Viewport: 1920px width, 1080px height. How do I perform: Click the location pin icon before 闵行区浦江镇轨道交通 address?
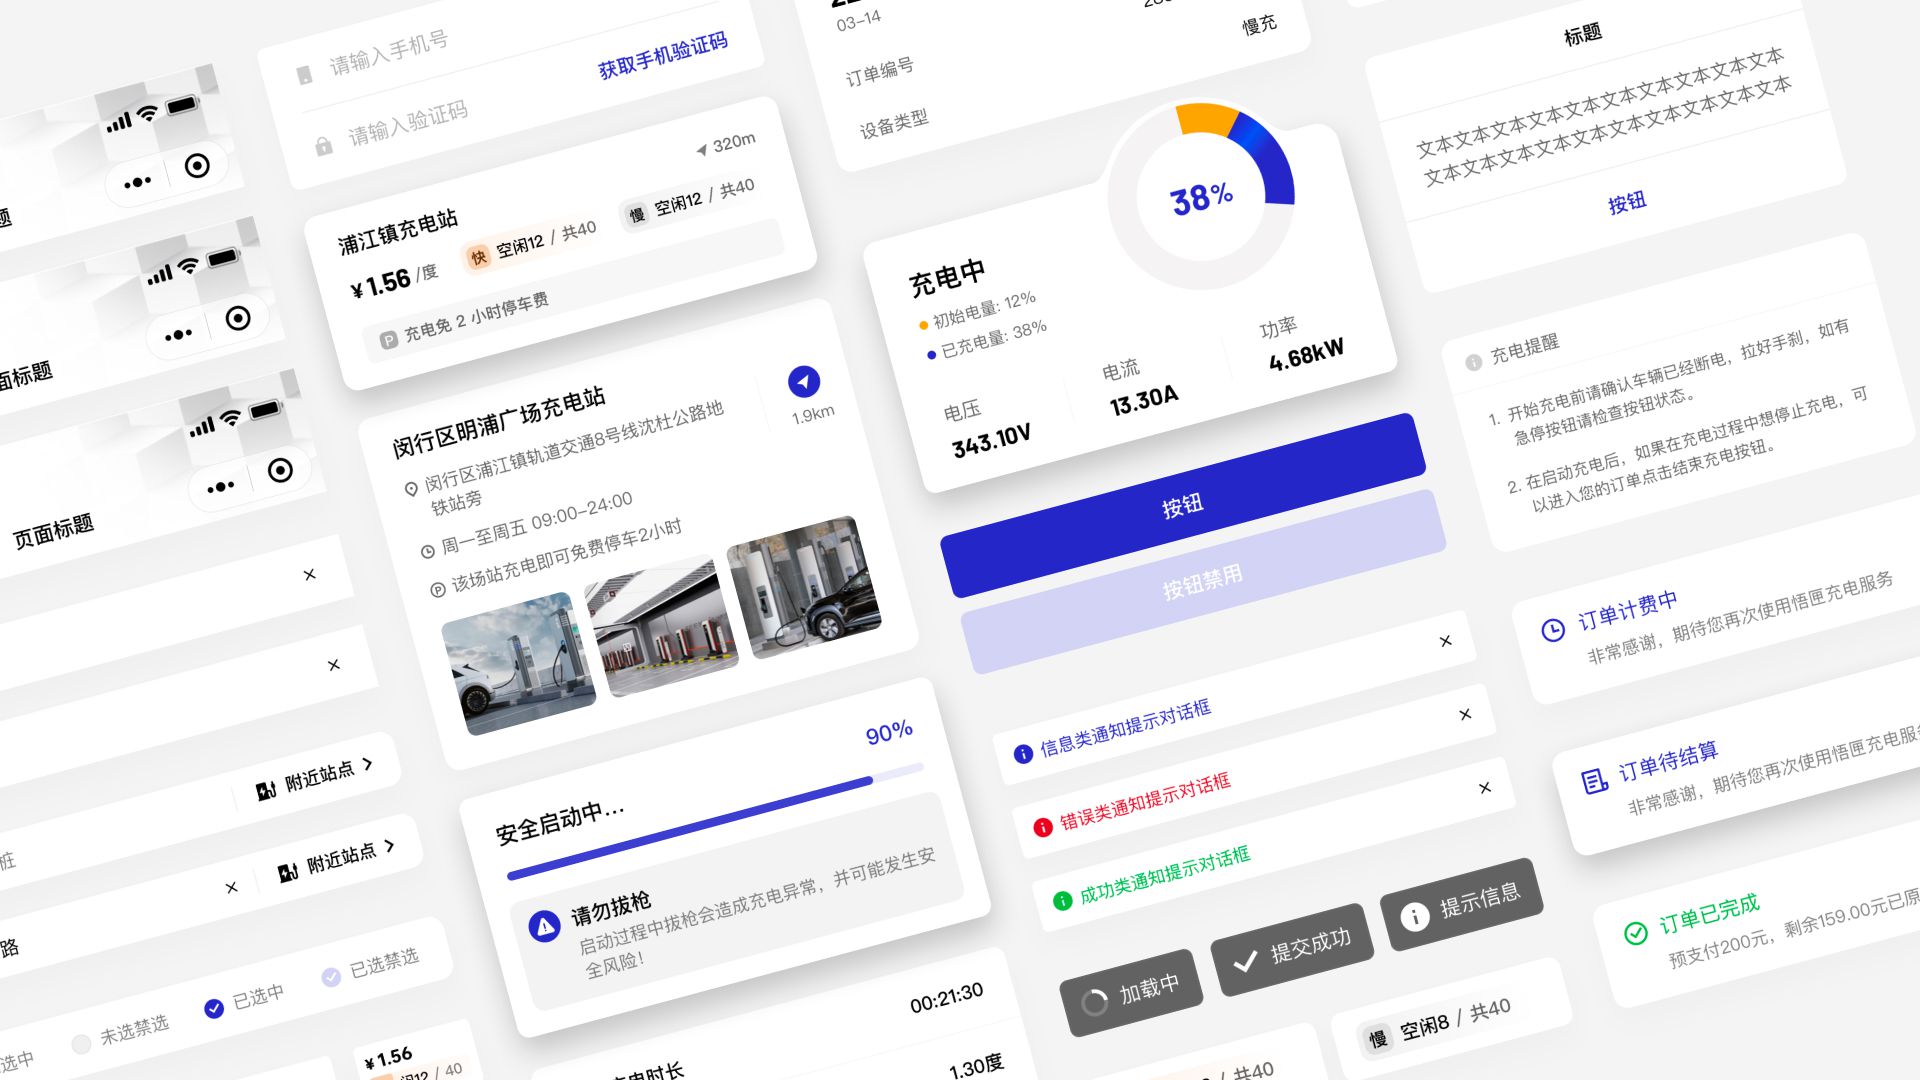click(411, 489)
